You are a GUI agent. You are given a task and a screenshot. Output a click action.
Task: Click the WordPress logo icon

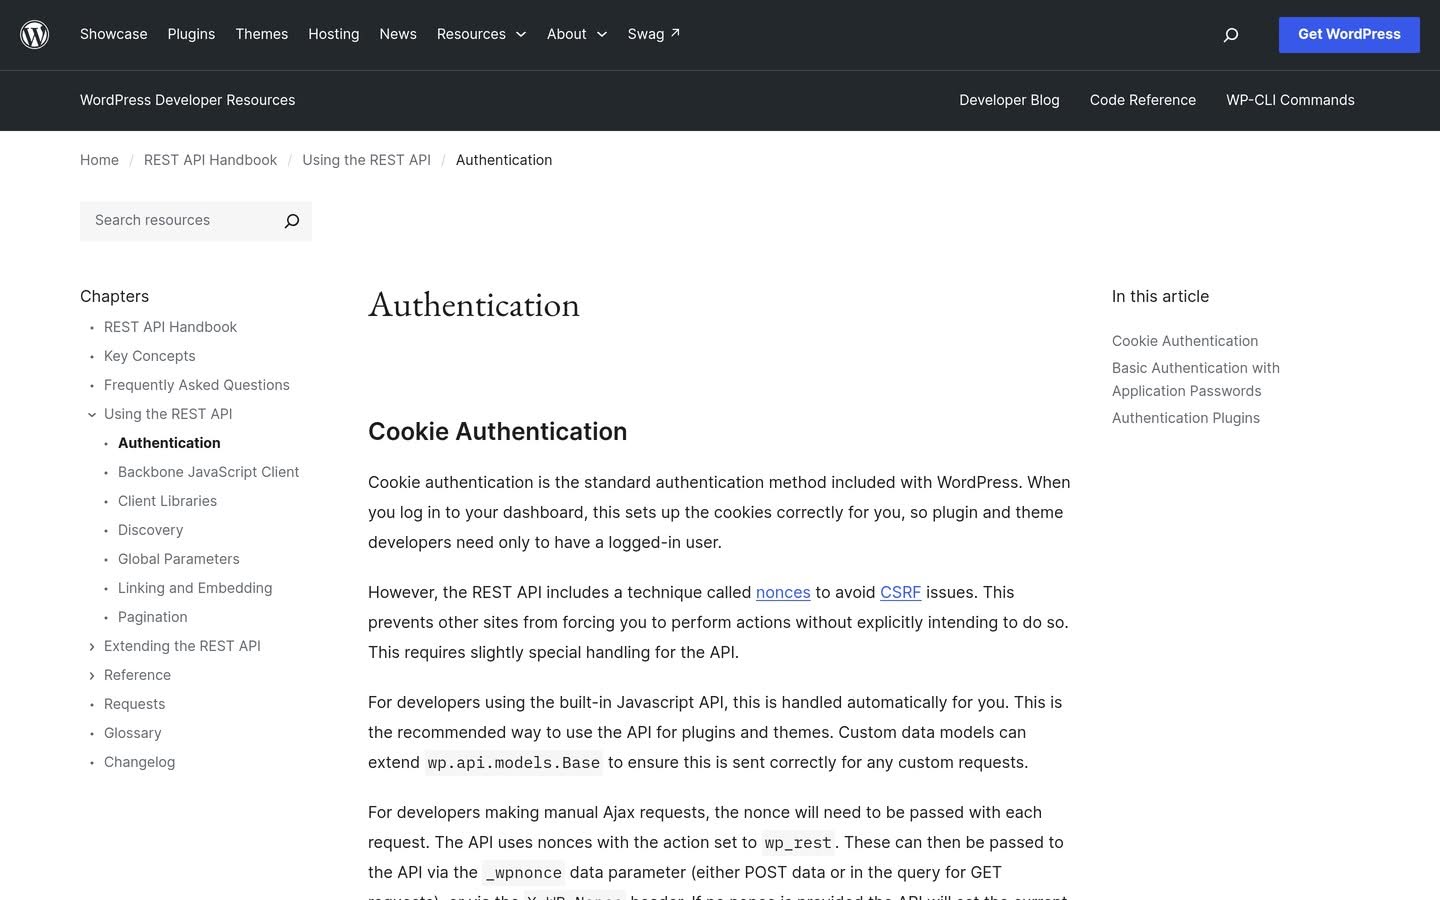tap(35, 35)
